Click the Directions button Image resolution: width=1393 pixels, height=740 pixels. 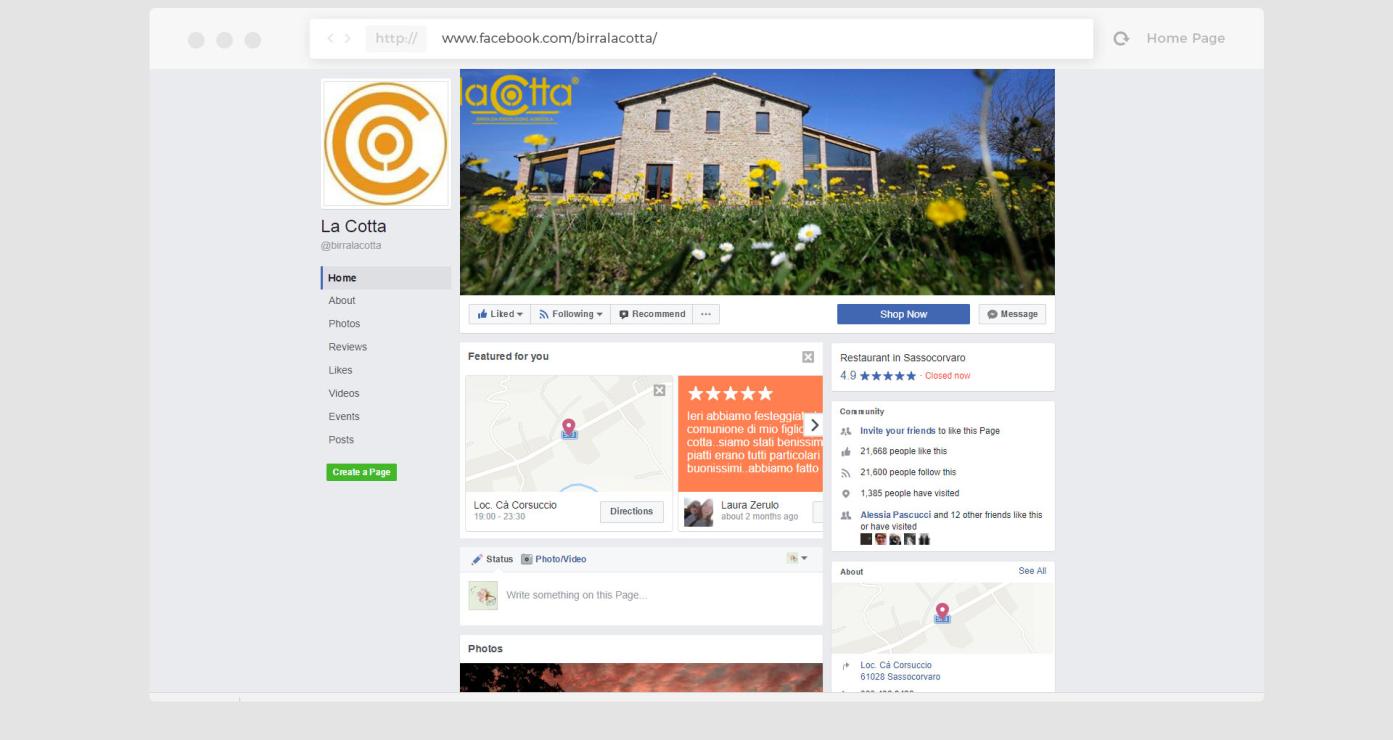pos(631,511)
